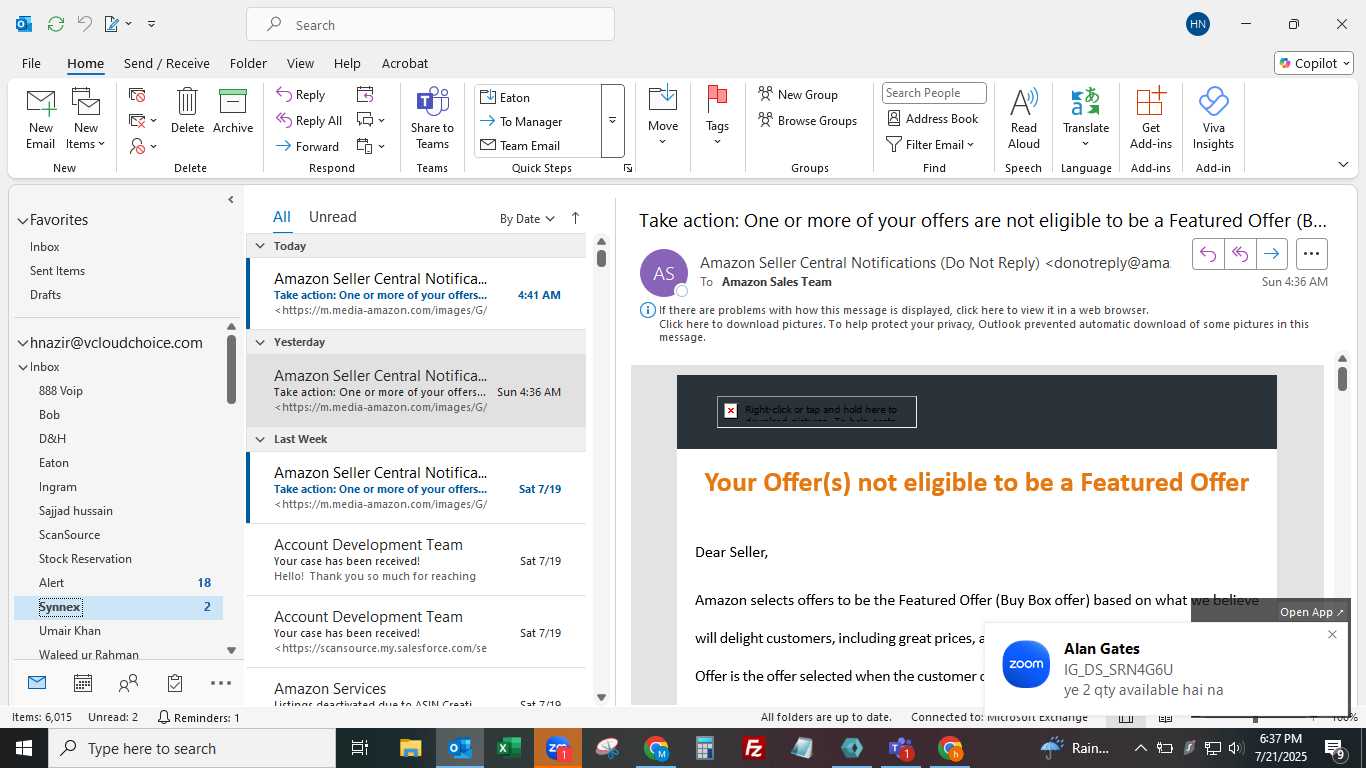The width and height of the screenshot is (1366, 768).
Task: Click the reply arrow in the reading pane
Action: 1208,254
